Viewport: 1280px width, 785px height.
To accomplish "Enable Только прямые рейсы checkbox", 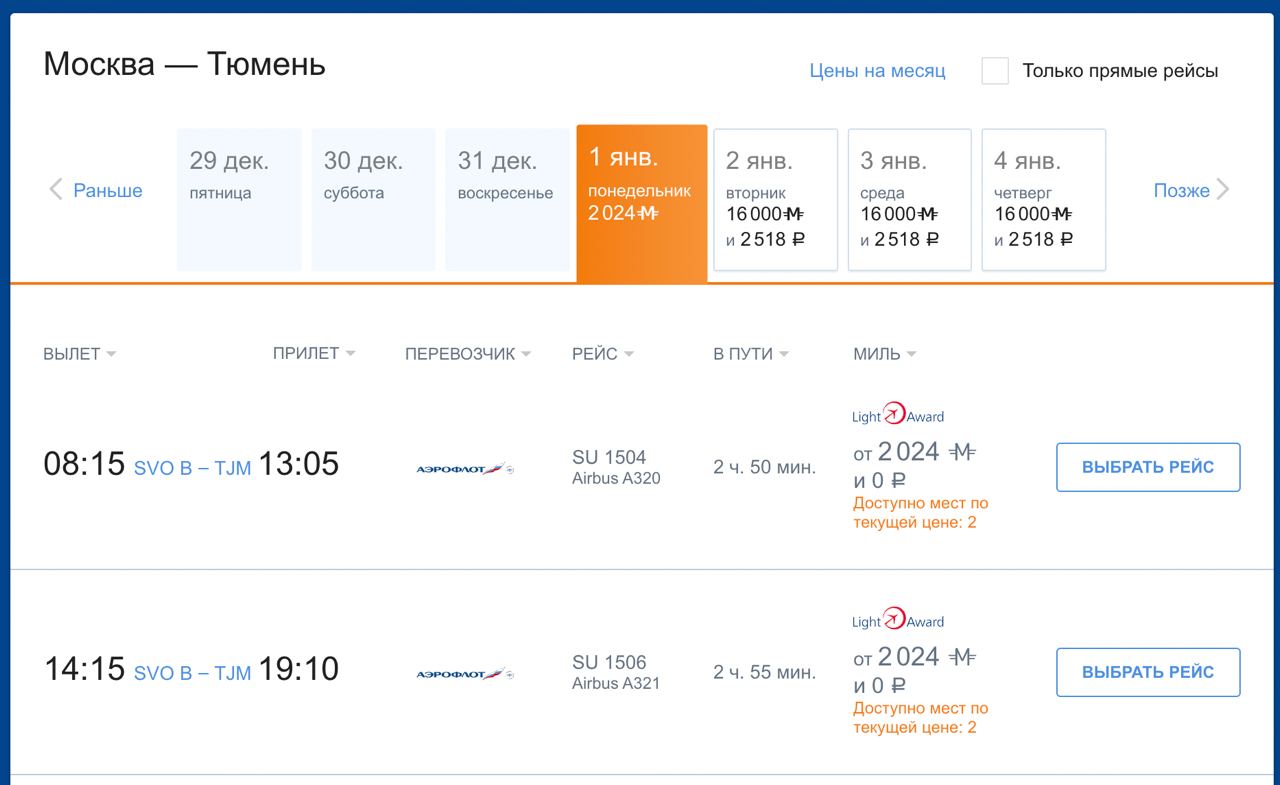I will coord(995,71).
